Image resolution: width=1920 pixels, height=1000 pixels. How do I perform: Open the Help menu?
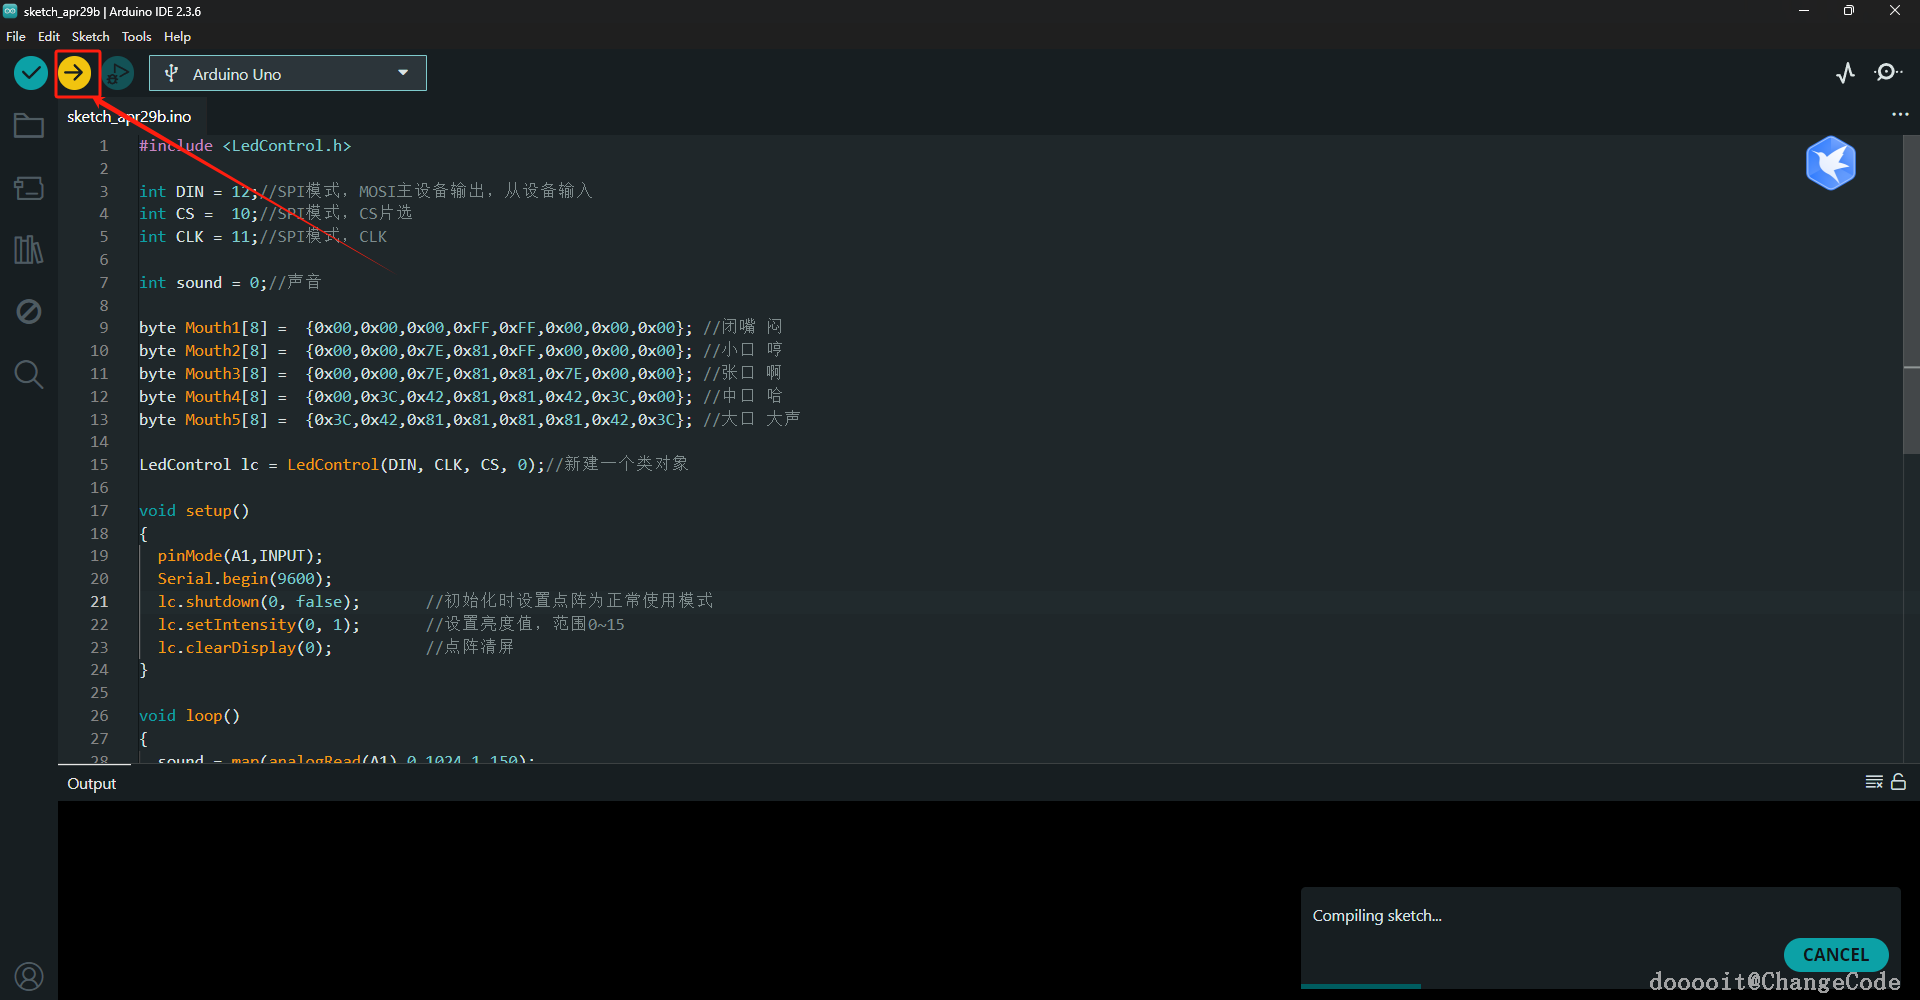point(177,37)
